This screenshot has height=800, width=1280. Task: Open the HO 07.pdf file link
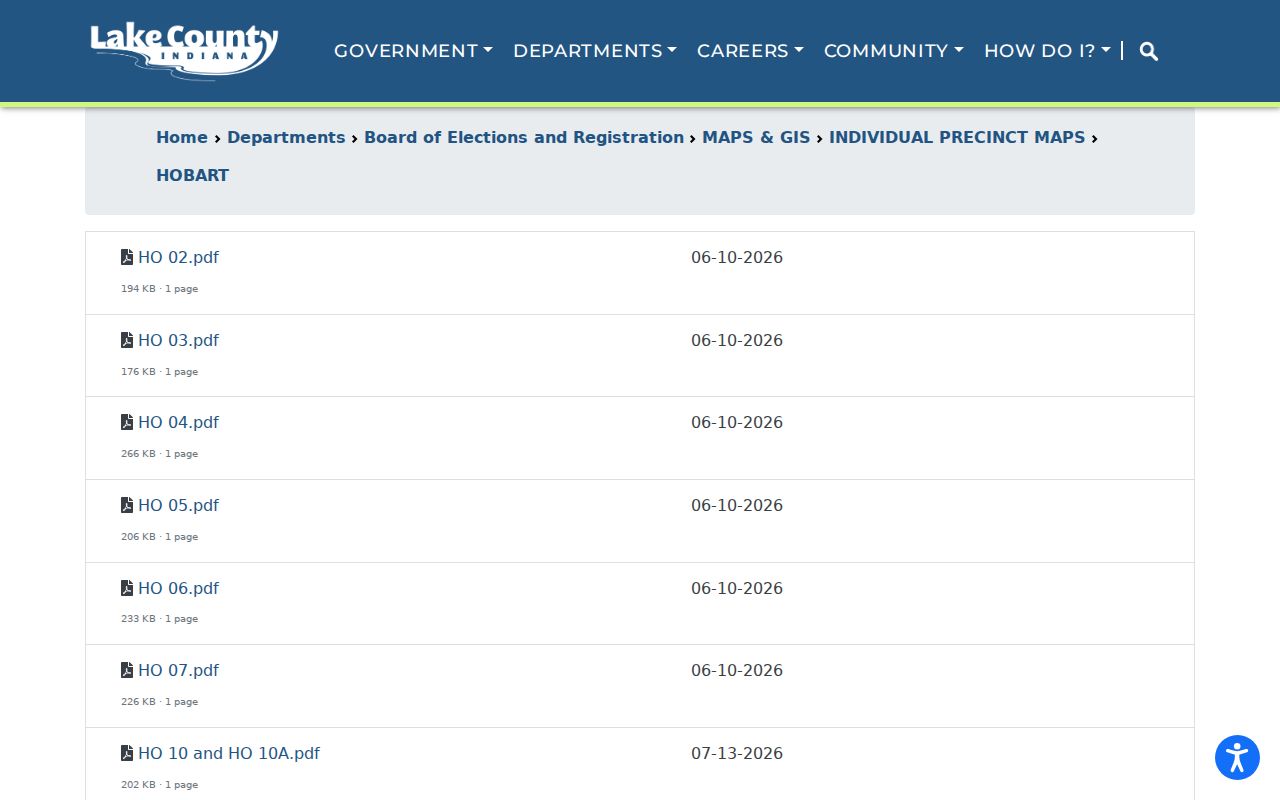[x=178, y=670]
